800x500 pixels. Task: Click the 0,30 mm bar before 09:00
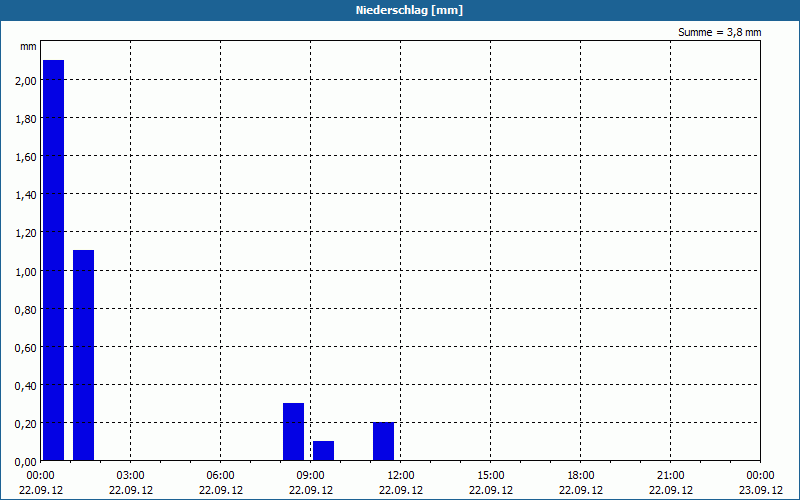tap(293, 432)
